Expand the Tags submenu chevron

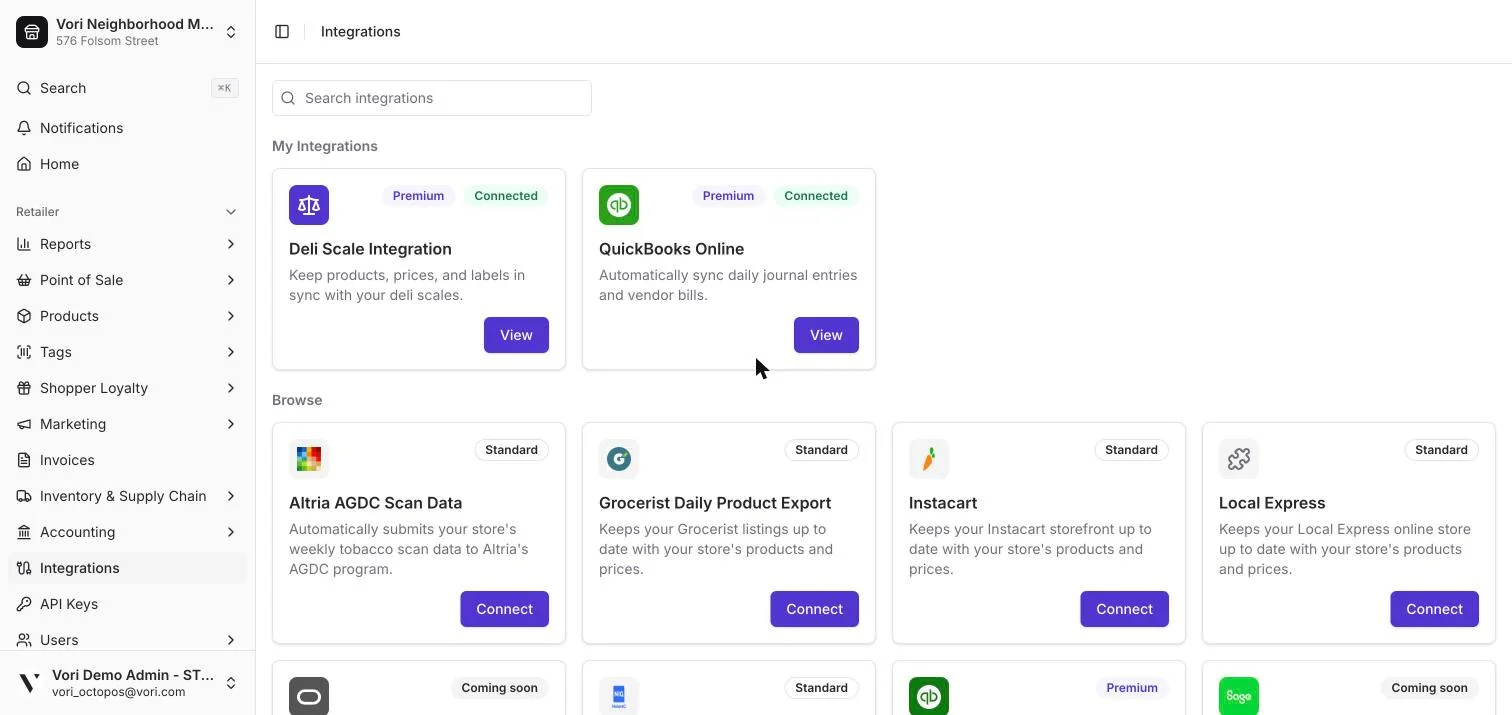tap(231, 352)
